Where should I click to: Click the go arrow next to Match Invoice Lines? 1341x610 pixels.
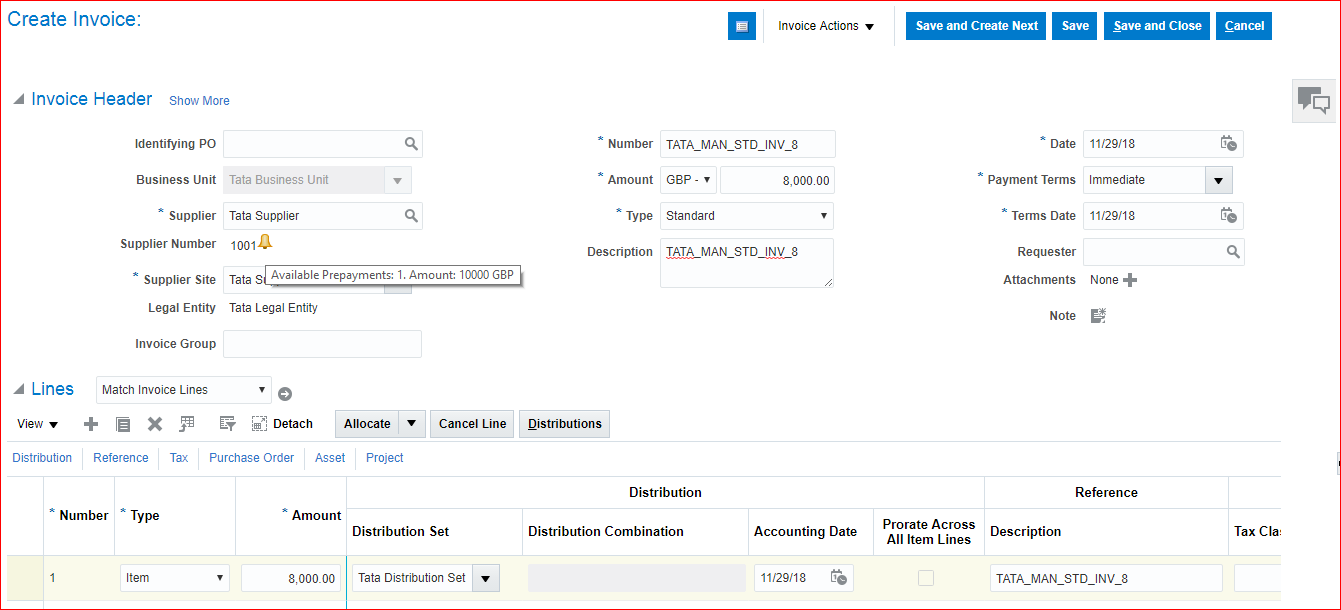coord(285,394)
